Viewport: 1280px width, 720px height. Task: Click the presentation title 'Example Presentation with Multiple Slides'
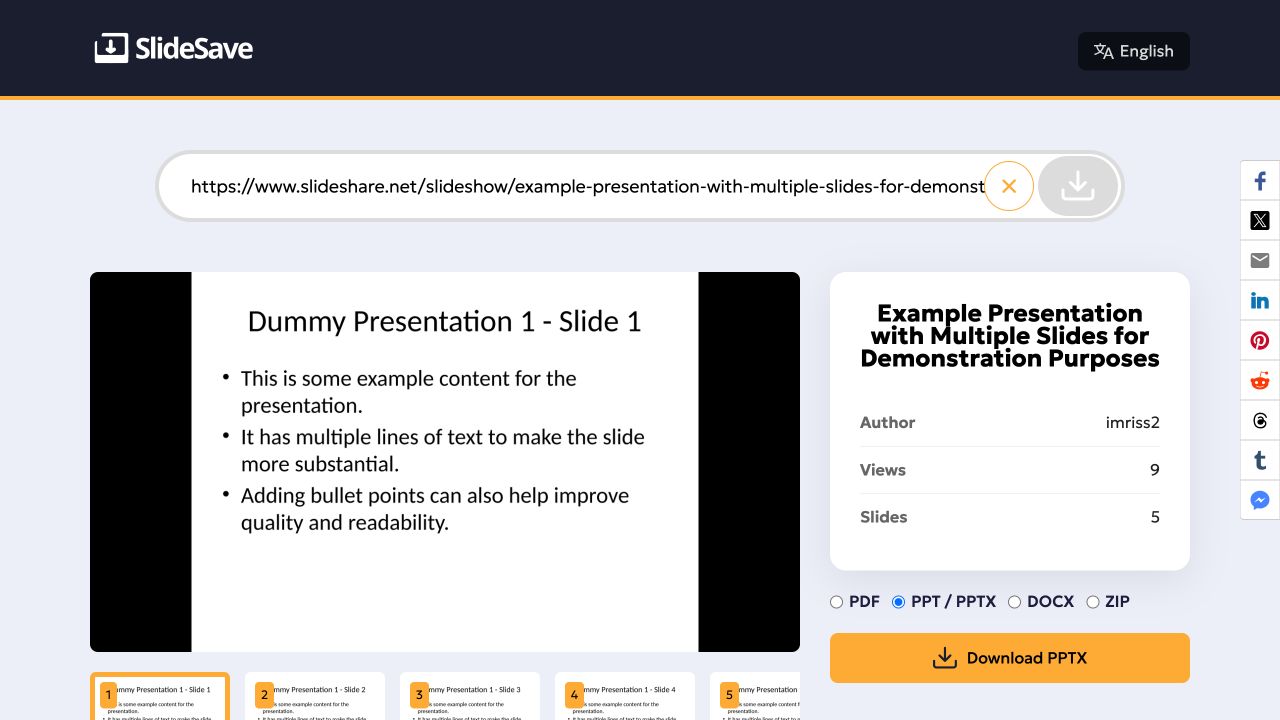click(1010, 336)
